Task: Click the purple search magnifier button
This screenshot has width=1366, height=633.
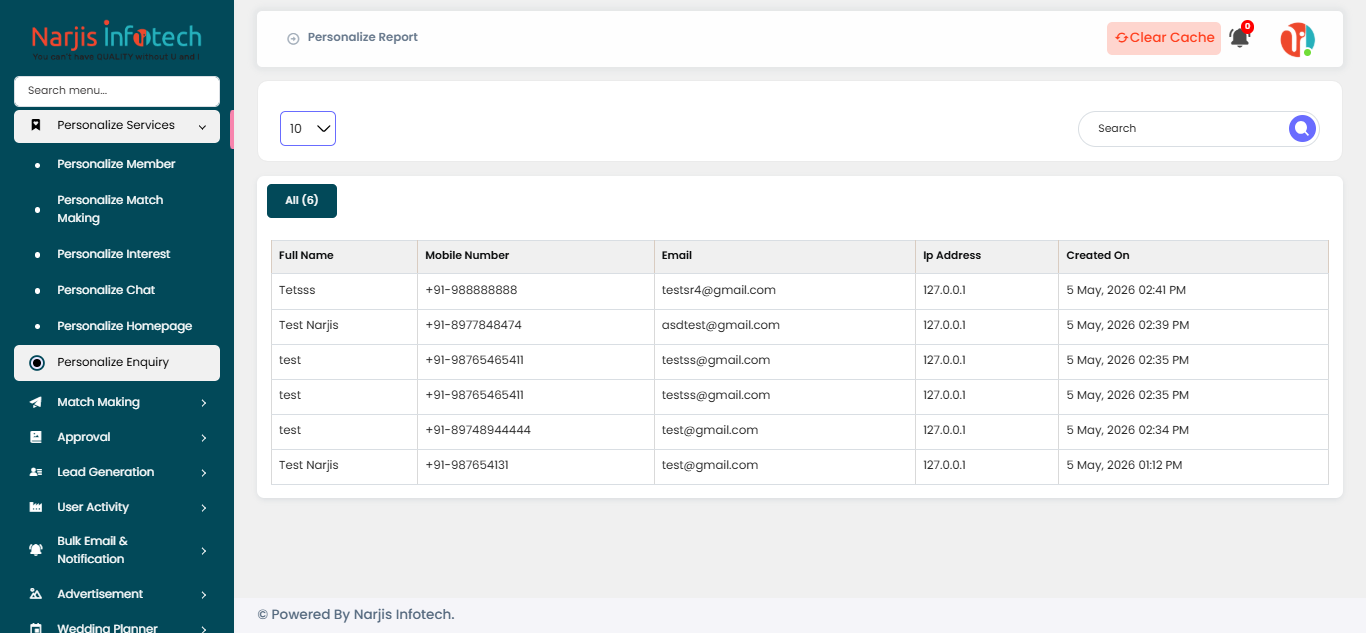Action: click(x=1301, y=128)
